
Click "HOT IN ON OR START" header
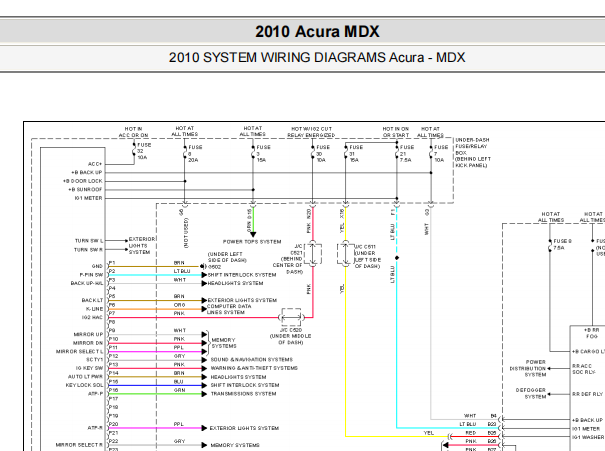coord(395,132)
